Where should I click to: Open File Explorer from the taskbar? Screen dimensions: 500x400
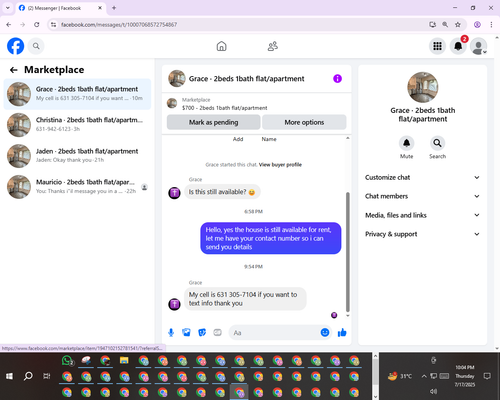[x=124, y=360]
